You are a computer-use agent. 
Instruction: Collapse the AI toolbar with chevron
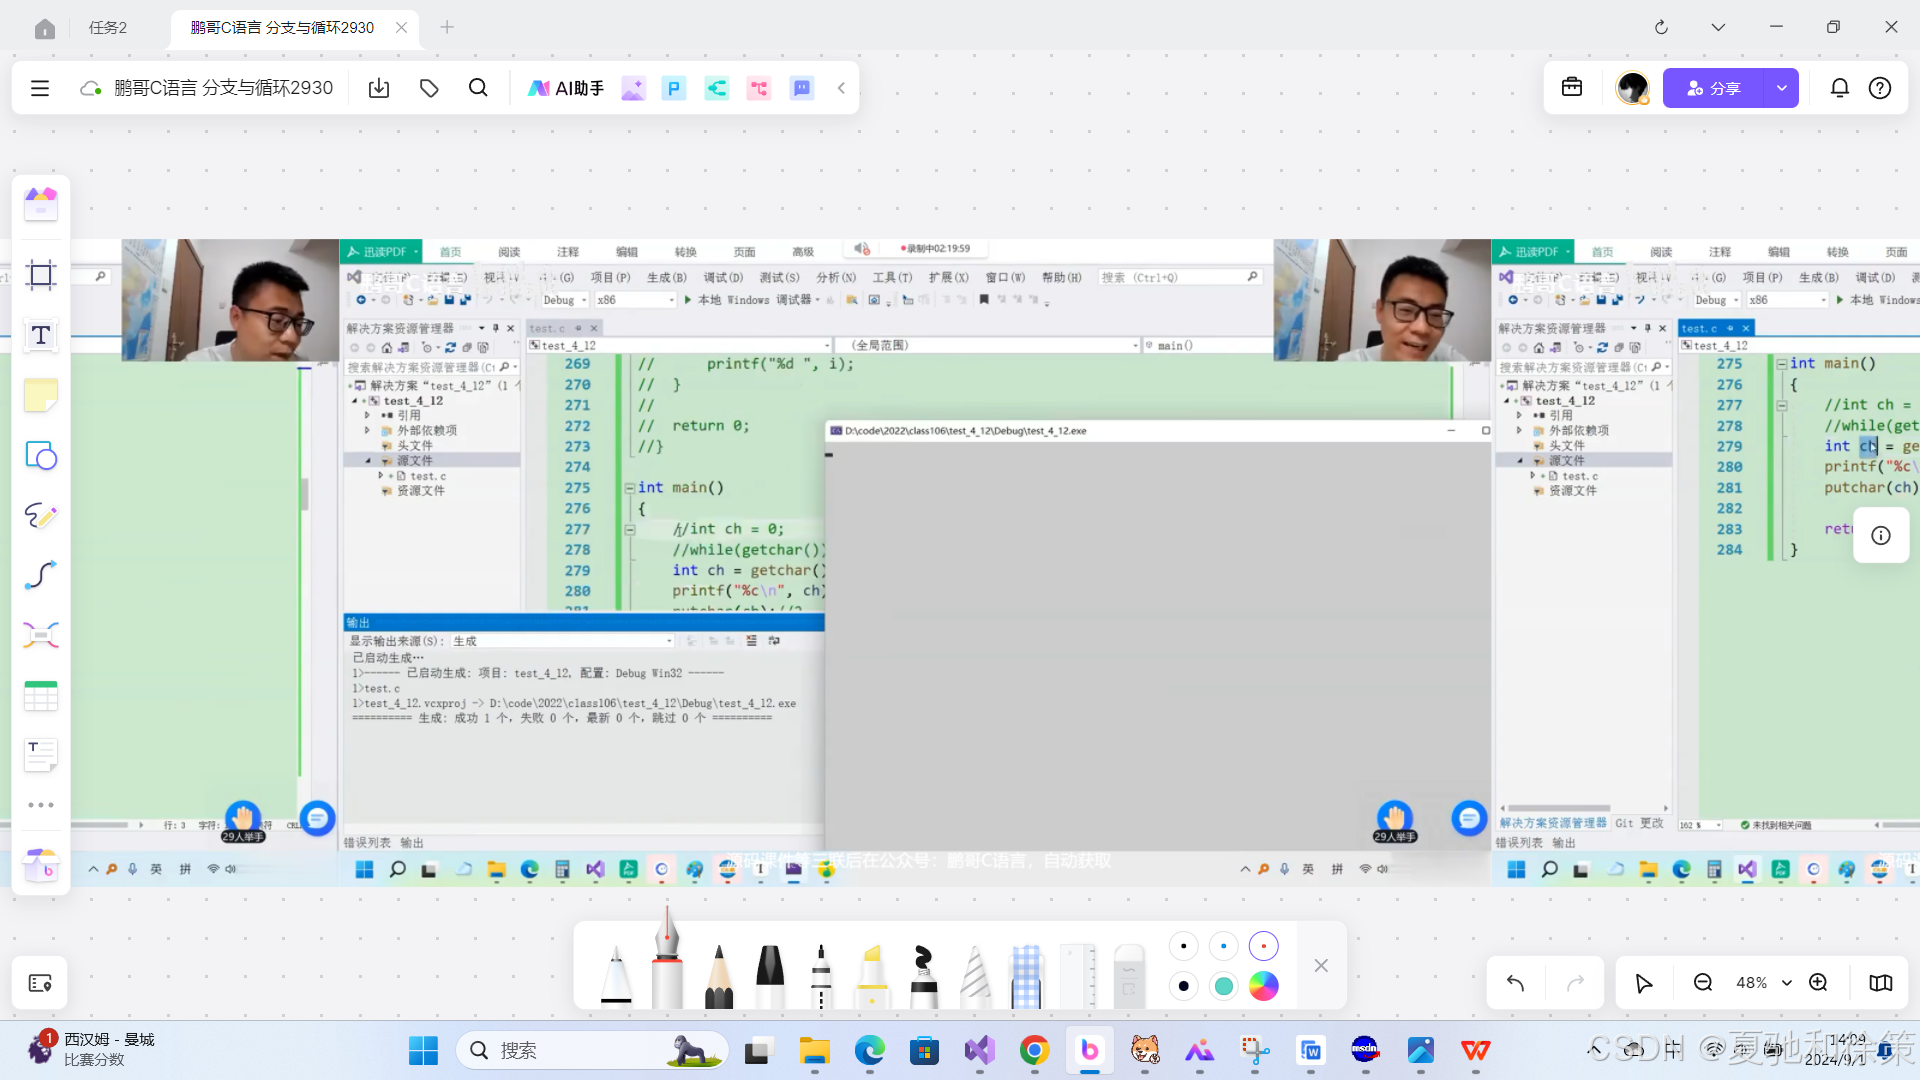(x=842, y=88)
